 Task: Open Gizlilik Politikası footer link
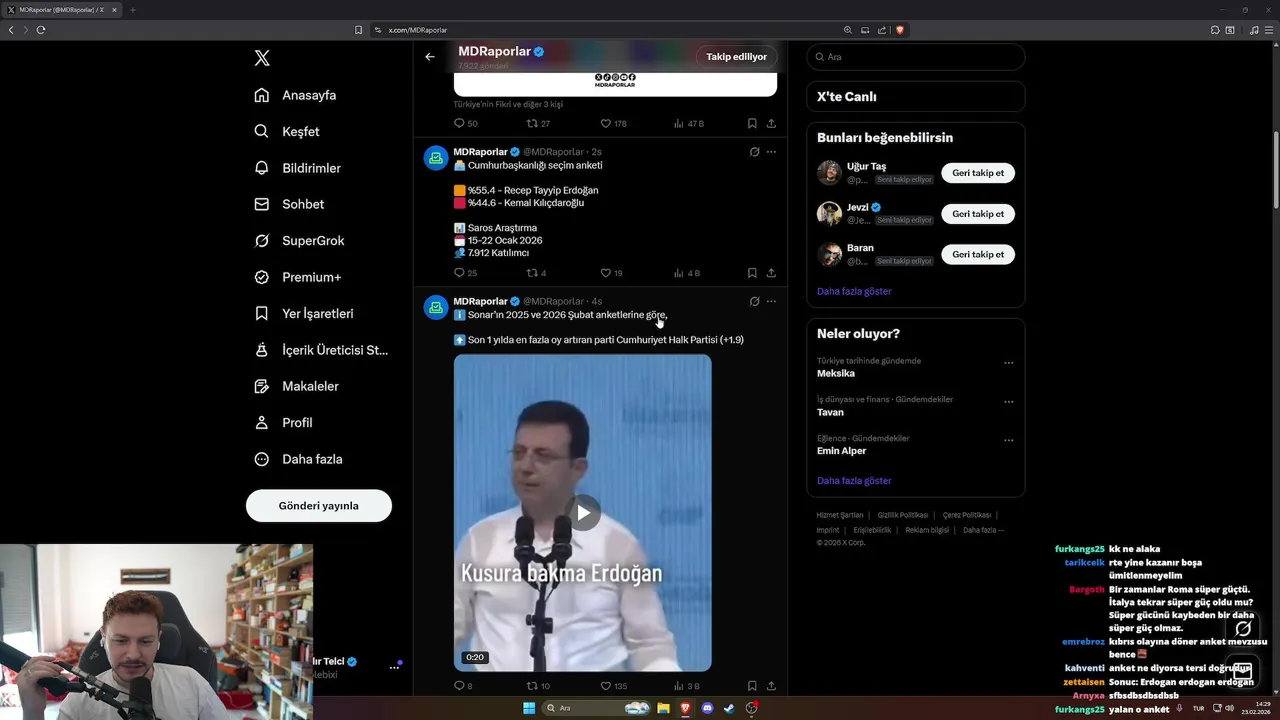pyautogui.click(x=904, y=515)
